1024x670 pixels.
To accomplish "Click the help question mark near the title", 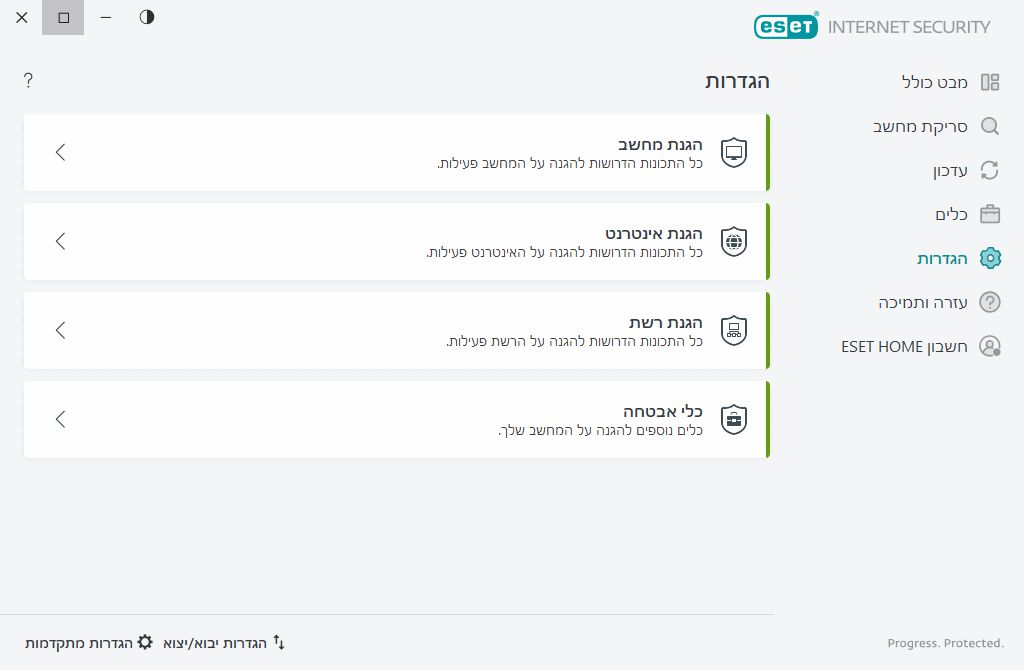I will 28,80.
